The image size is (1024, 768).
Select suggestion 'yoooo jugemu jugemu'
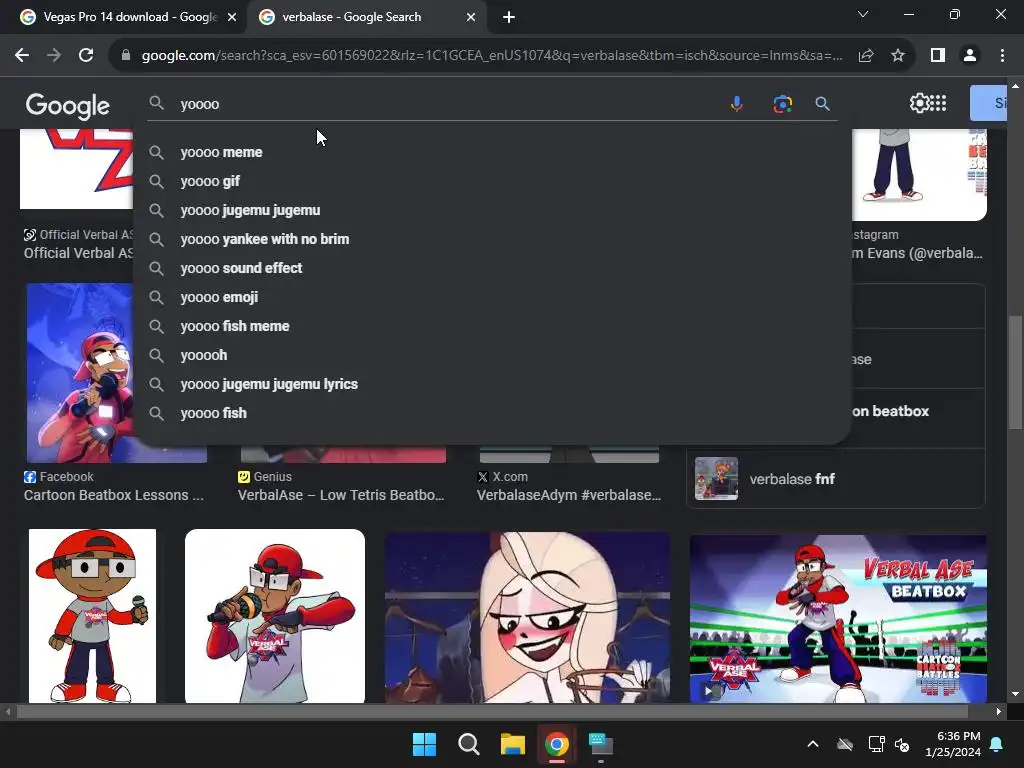(492, 210)
